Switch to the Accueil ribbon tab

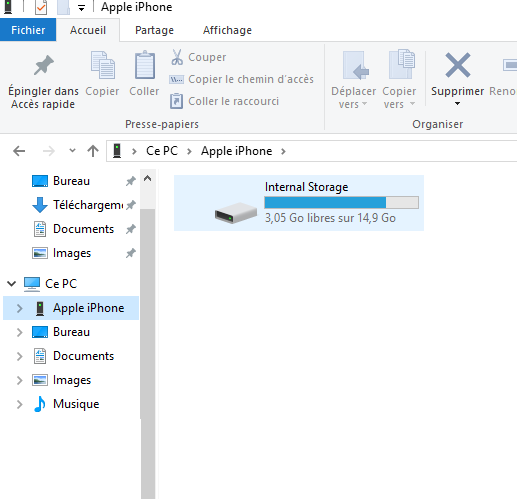pyautogui.click(x=88, y=30)
